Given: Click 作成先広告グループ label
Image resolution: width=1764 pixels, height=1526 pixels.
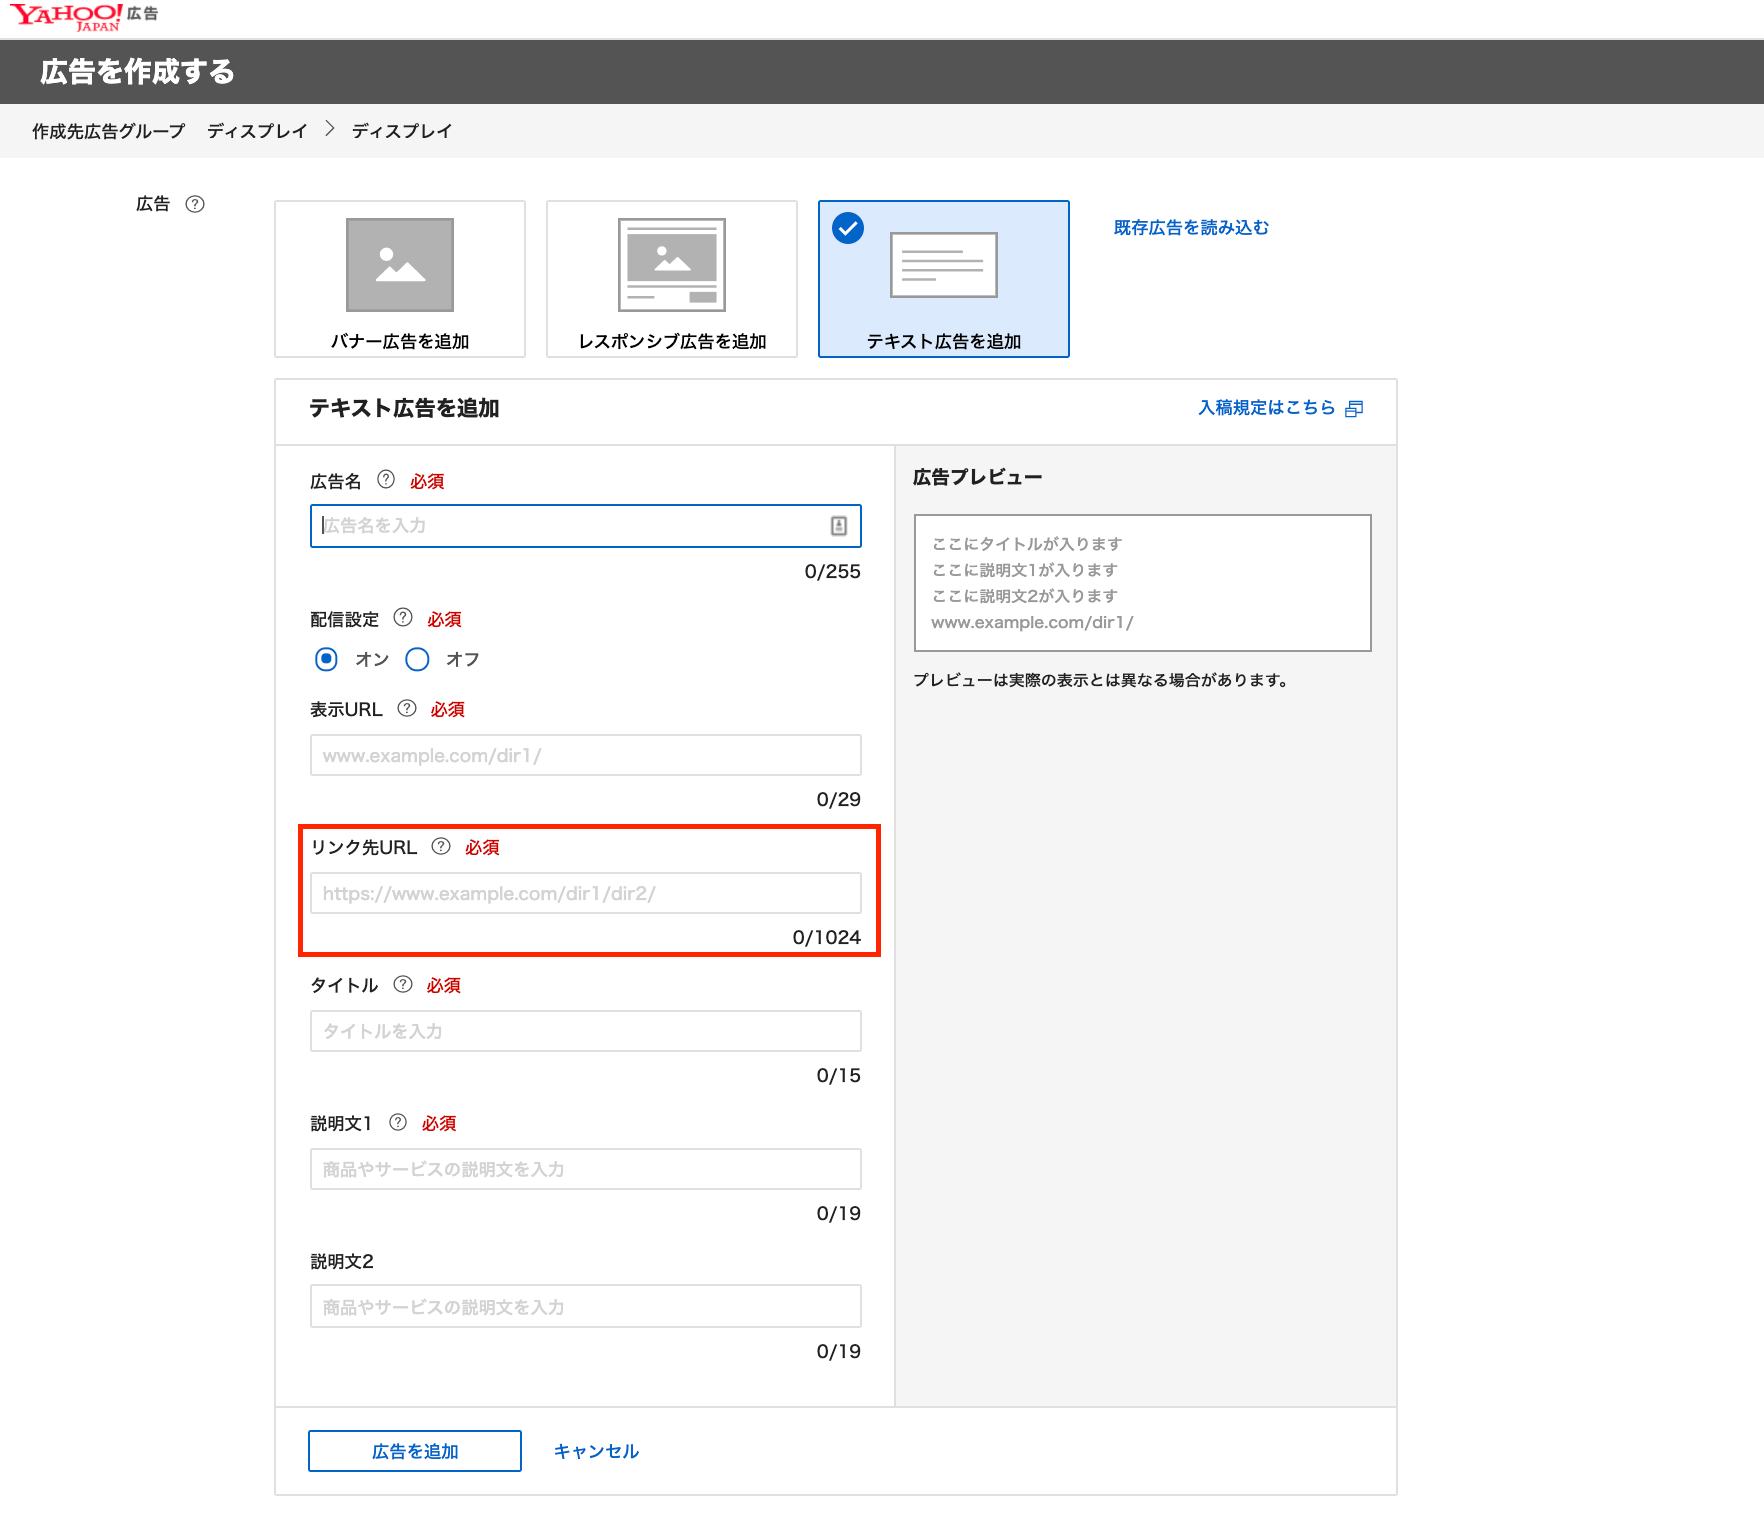Looking at the screenshot, I should click(x=109, y=131).
